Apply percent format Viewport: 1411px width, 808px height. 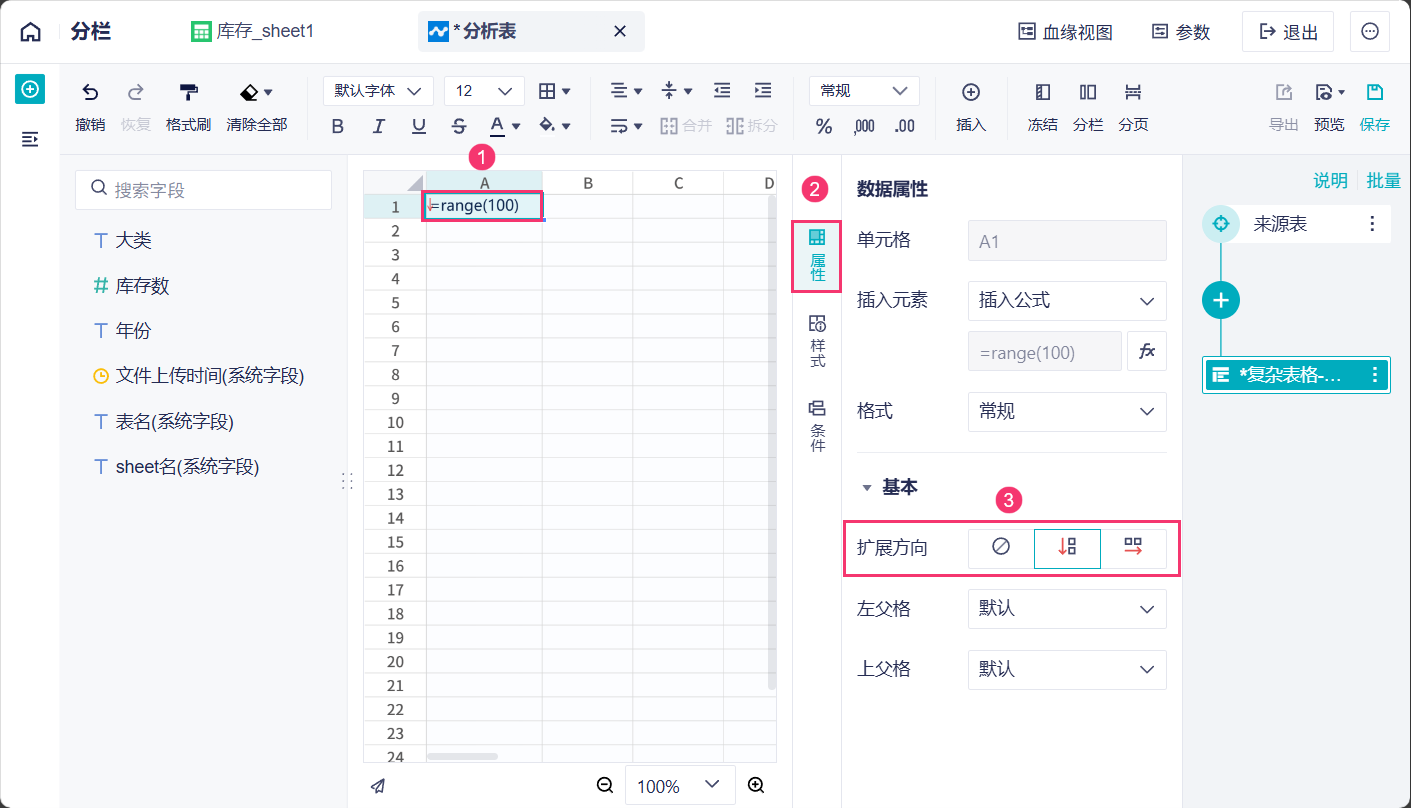pyautogui.click(x=824, y=126)
